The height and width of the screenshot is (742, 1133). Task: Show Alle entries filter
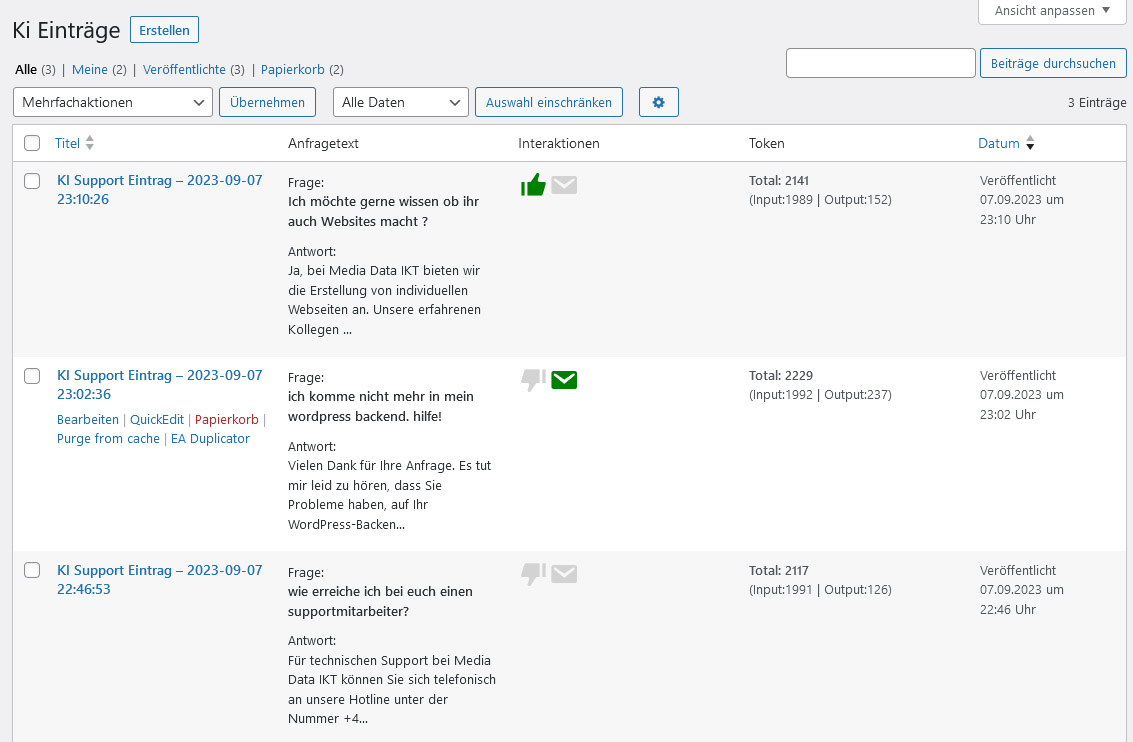(26, 69)
